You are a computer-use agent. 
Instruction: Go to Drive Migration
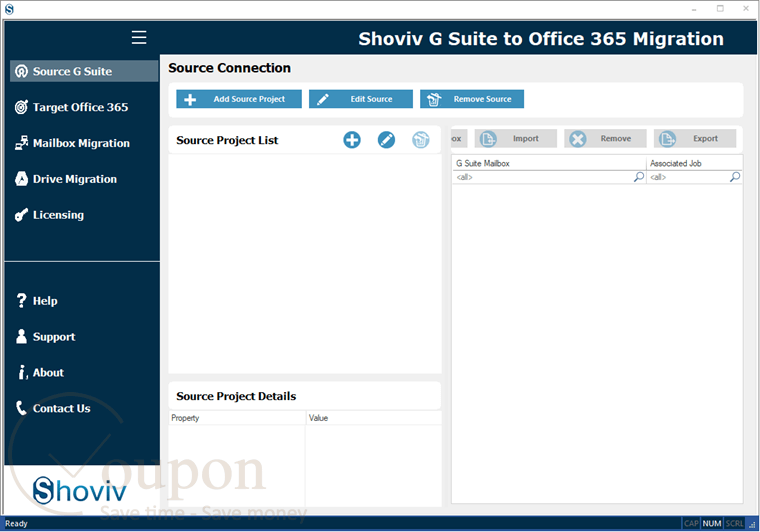(x=75, y=179)
